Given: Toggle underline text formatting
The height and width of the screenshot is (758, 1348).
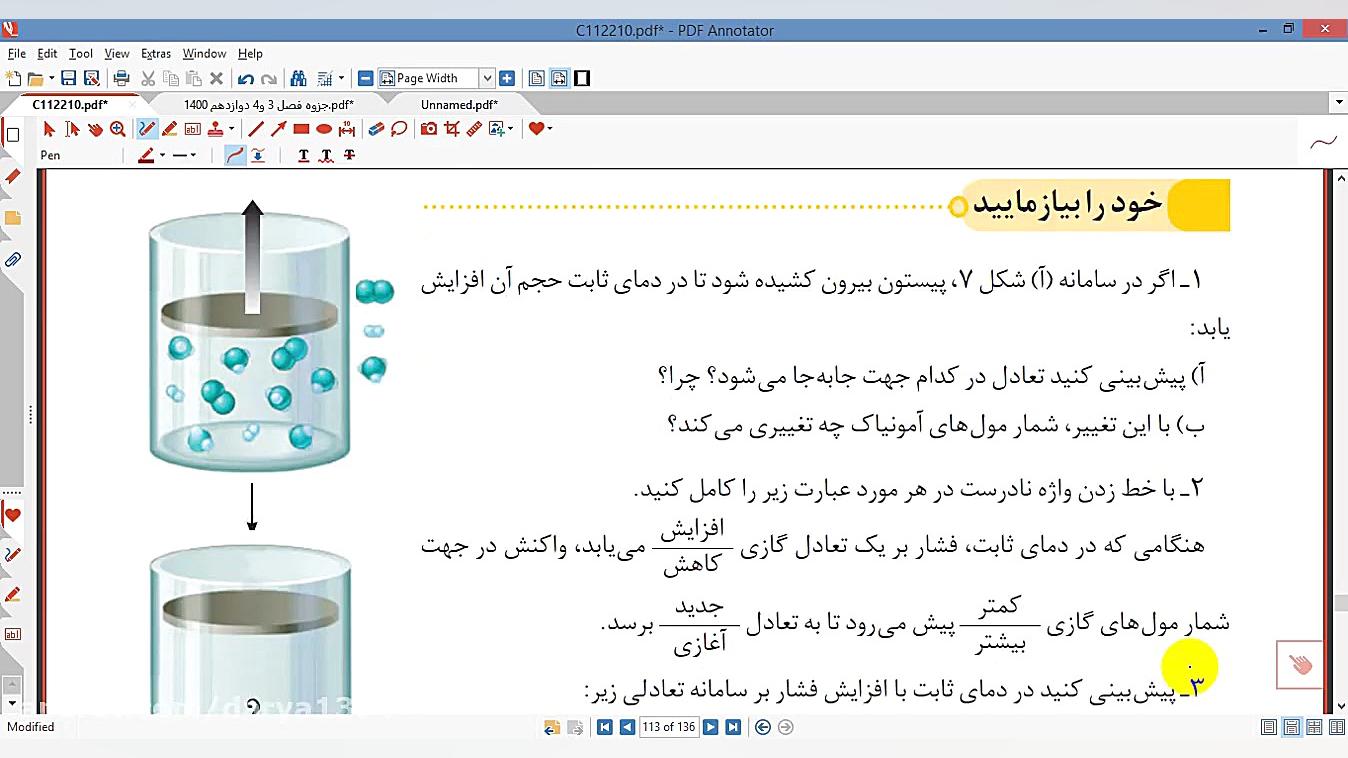Looking at the screenshot, I should 303,155.
